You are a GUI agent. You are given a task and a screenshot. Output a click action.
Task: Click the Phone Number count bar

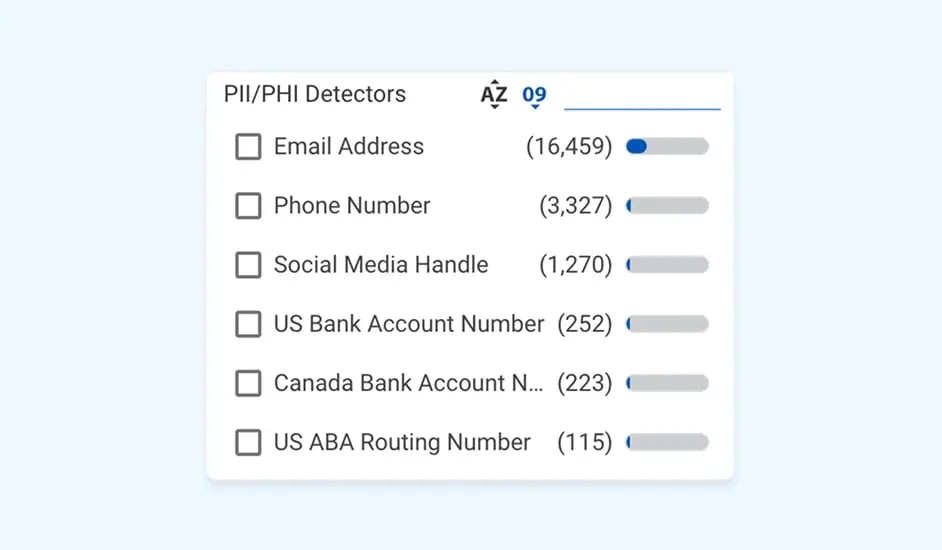667,206
